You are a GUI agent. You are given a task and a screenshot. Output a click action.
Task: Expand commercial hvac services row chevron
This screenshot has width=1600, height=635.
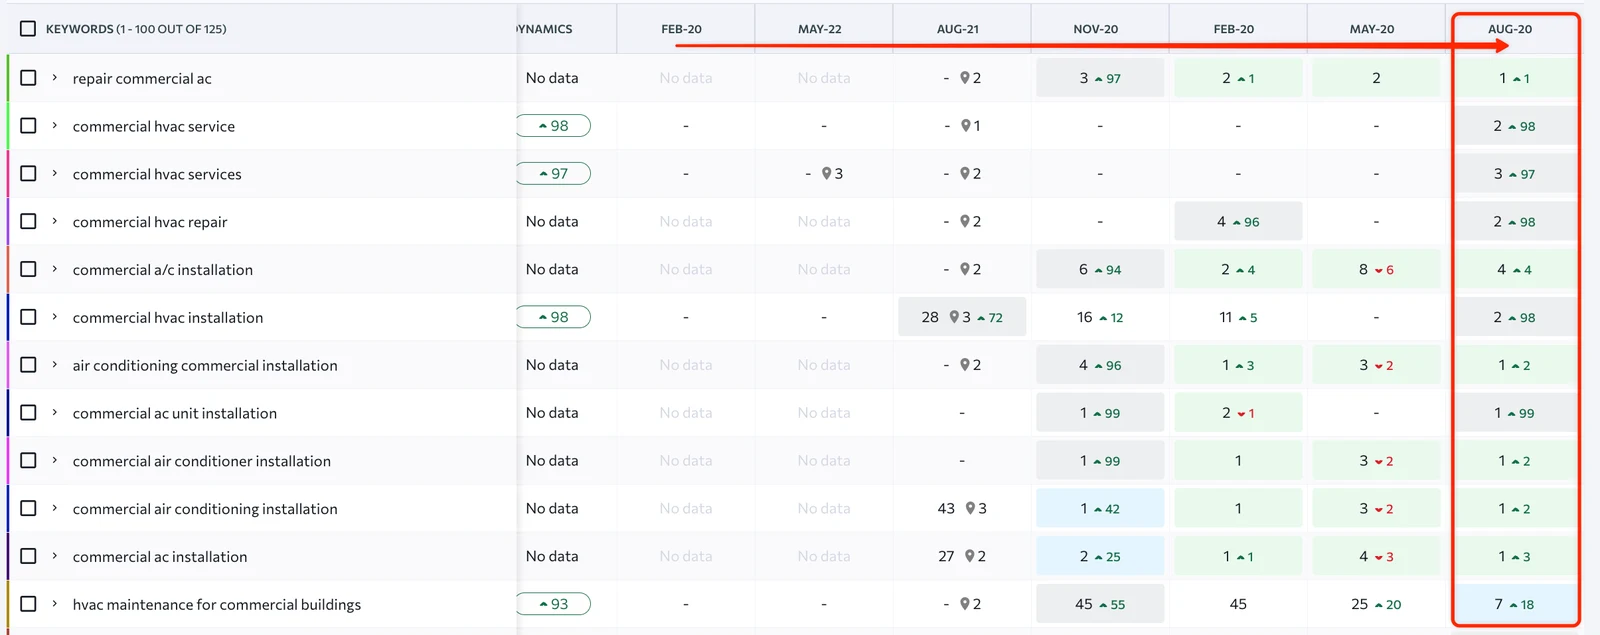(55, 174)
